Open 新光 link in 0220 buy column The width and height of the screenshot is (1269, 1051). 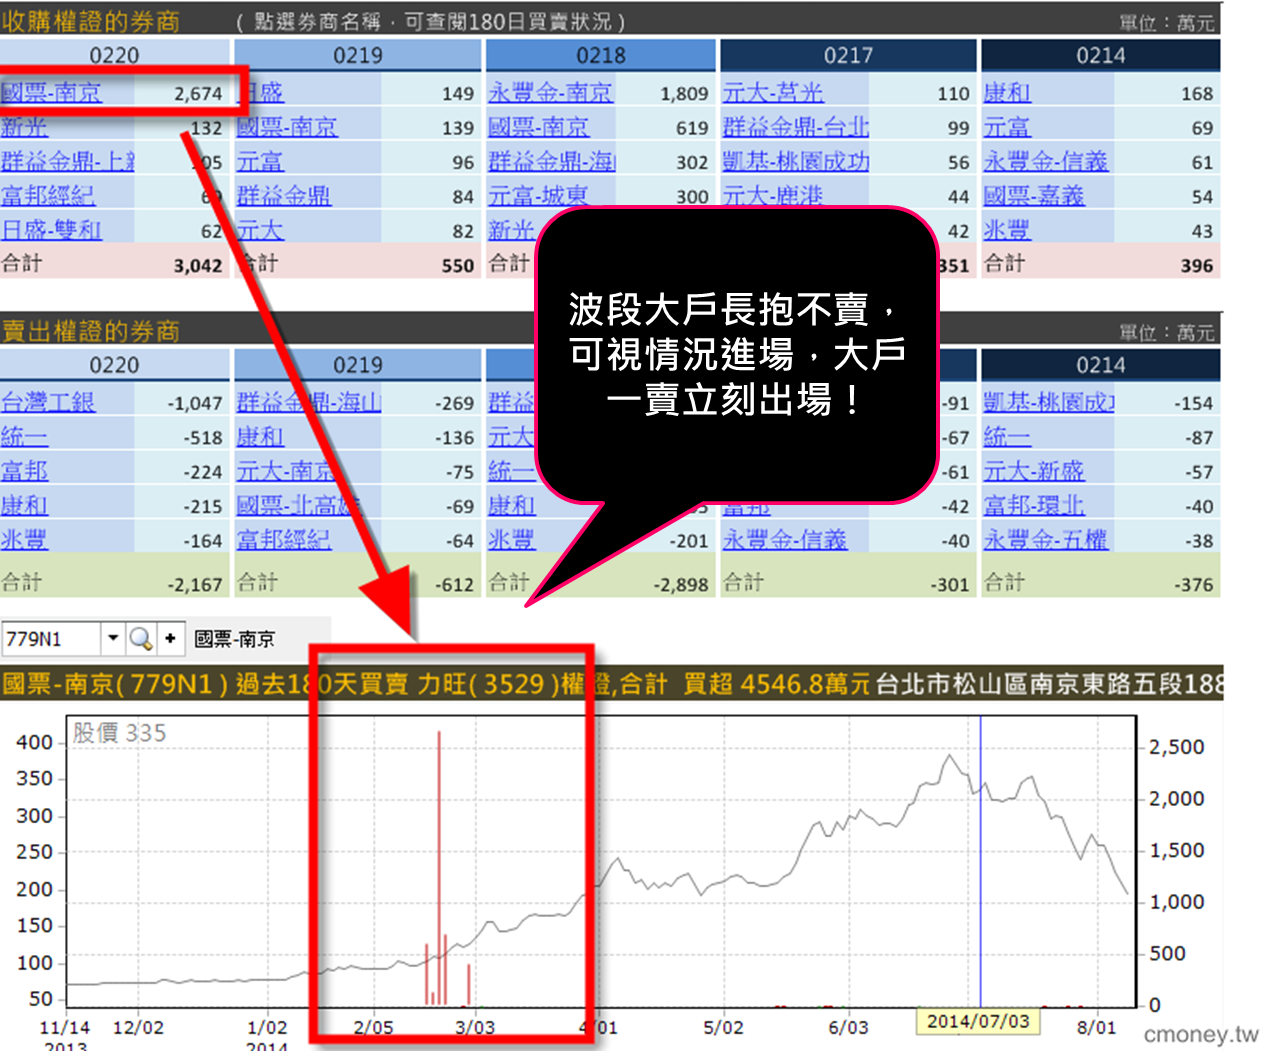coord(25,127)
